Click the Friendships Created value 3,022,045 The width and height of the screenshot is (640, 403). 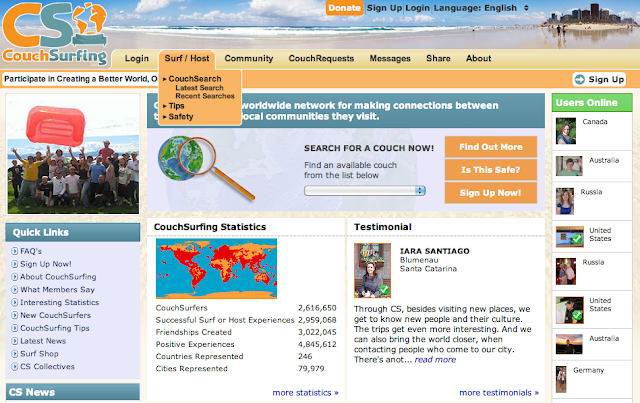click(317, 332)
